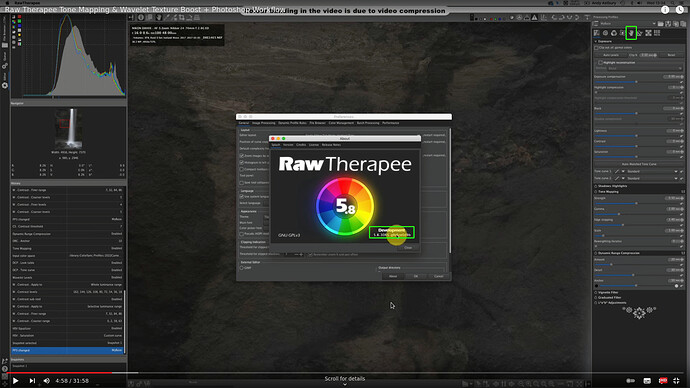The height and width of the screenshot is (388, 690).
Task: Switch to Version tab in About
Action: 288,145
